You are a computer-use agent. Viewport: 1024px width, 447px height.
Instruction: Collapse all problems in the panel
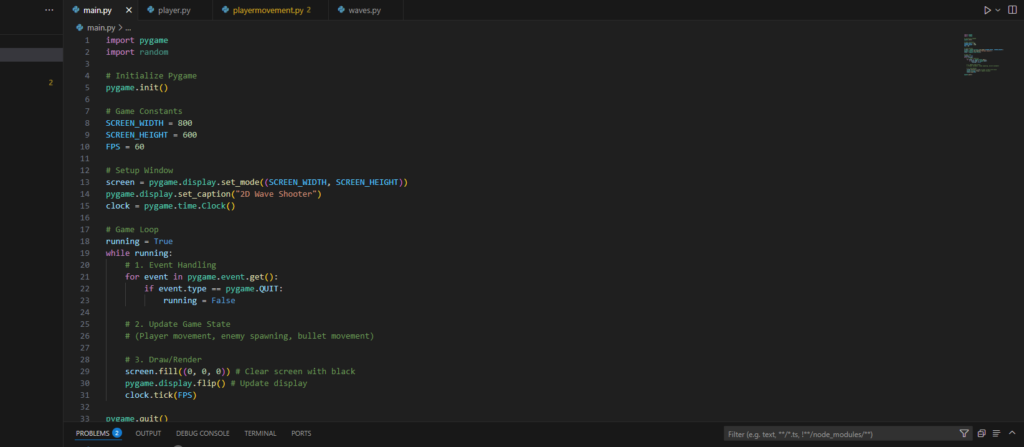981,434
